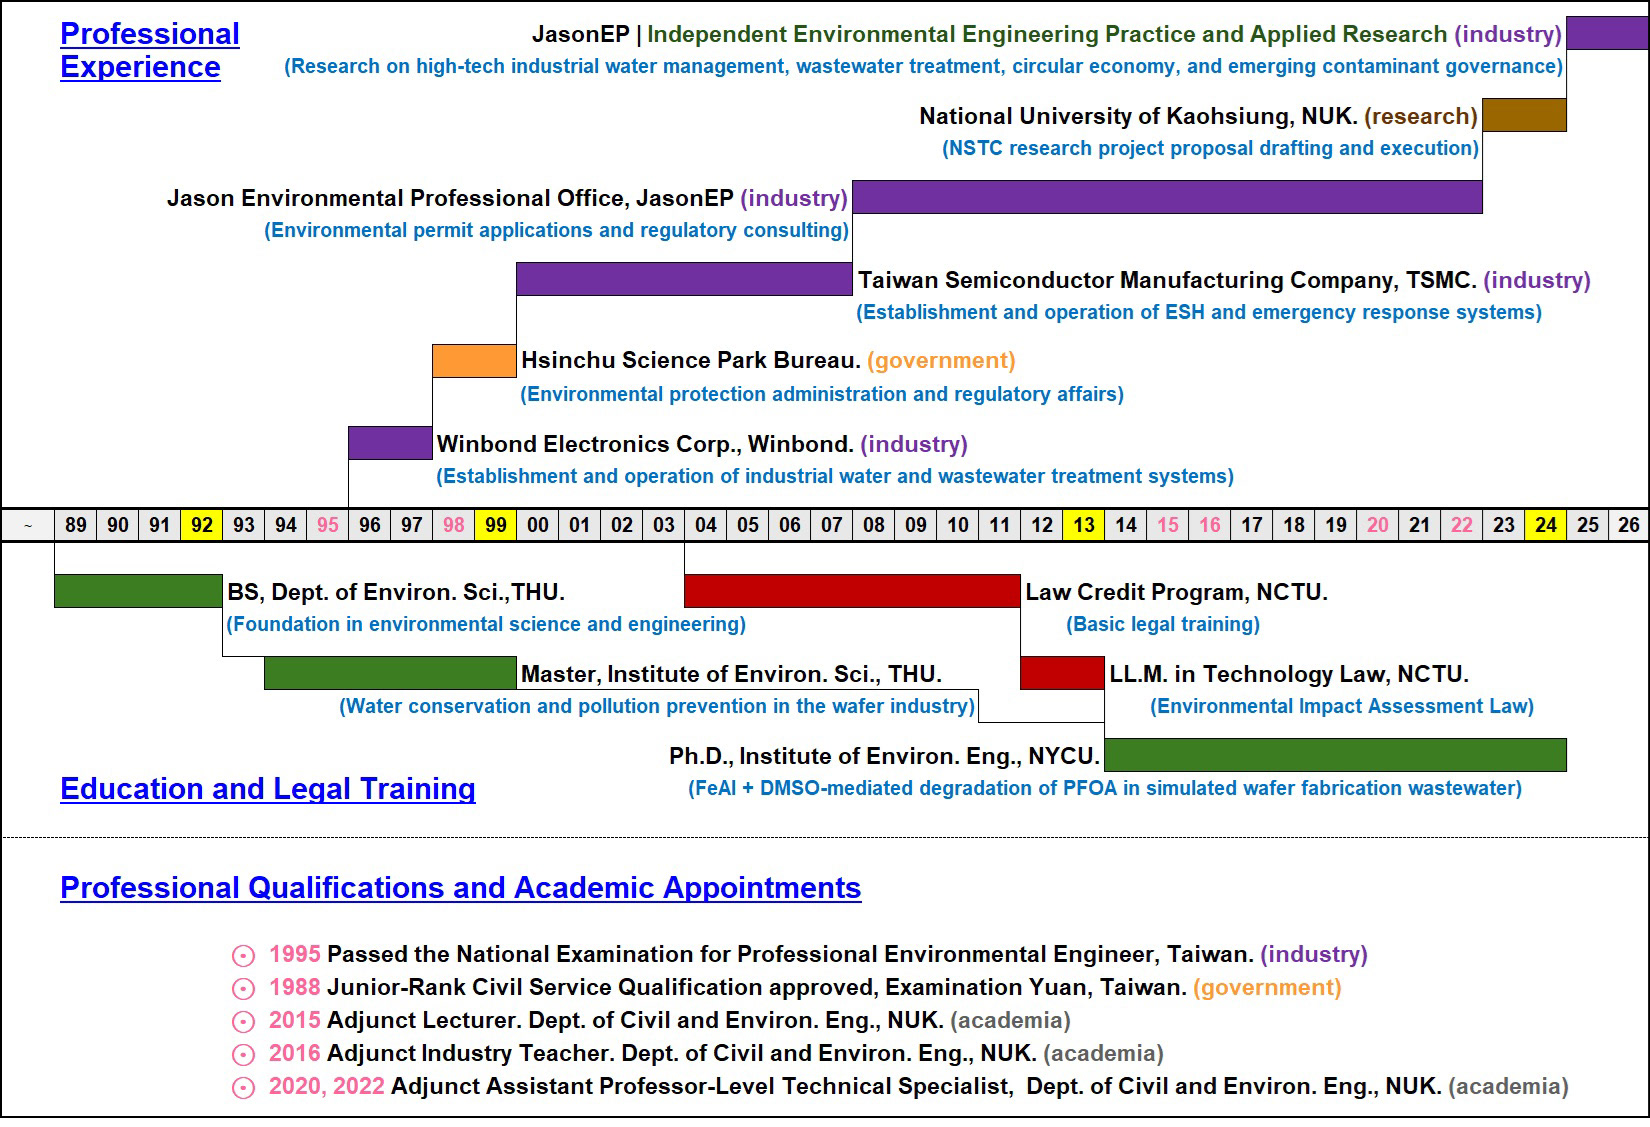Screen dimensions: 1650x1127
Task: Click 'Independent Environmental Engineering Practice and Applied Research' title
Action: coord(1047,34)
